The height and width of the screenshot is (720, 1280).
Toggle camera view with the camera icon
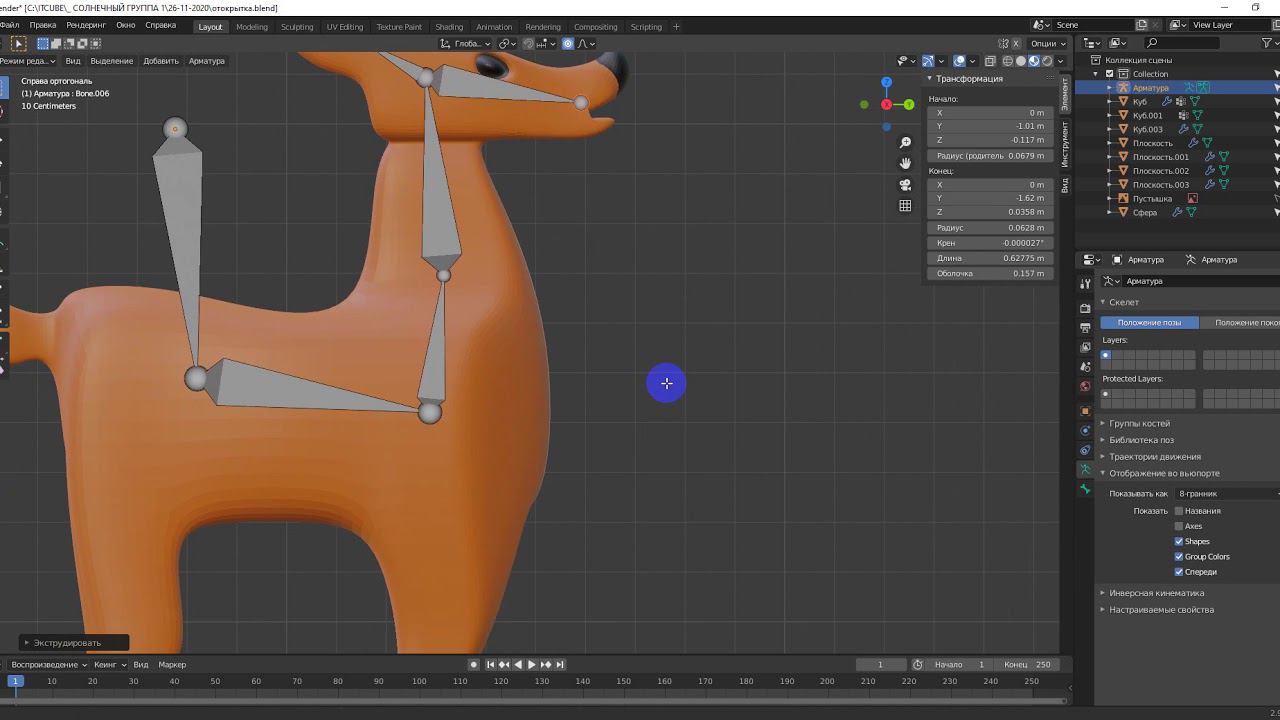[x=905, y=185]
